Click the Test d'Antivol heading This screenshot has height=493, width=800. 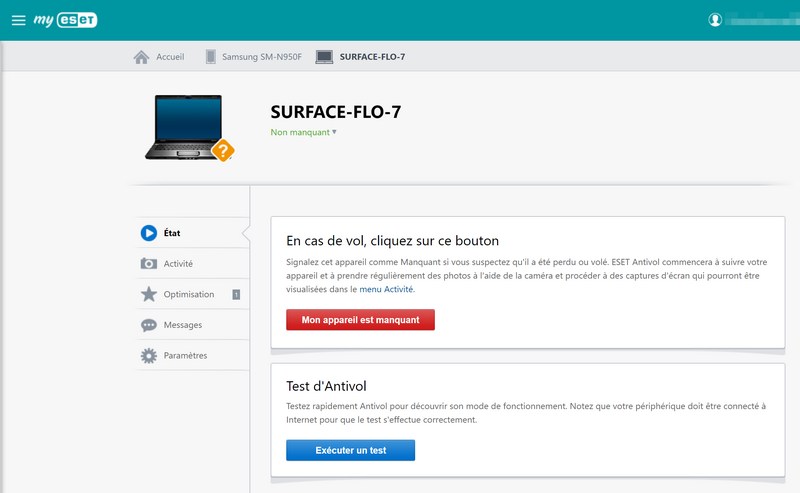tap(326, 386)
